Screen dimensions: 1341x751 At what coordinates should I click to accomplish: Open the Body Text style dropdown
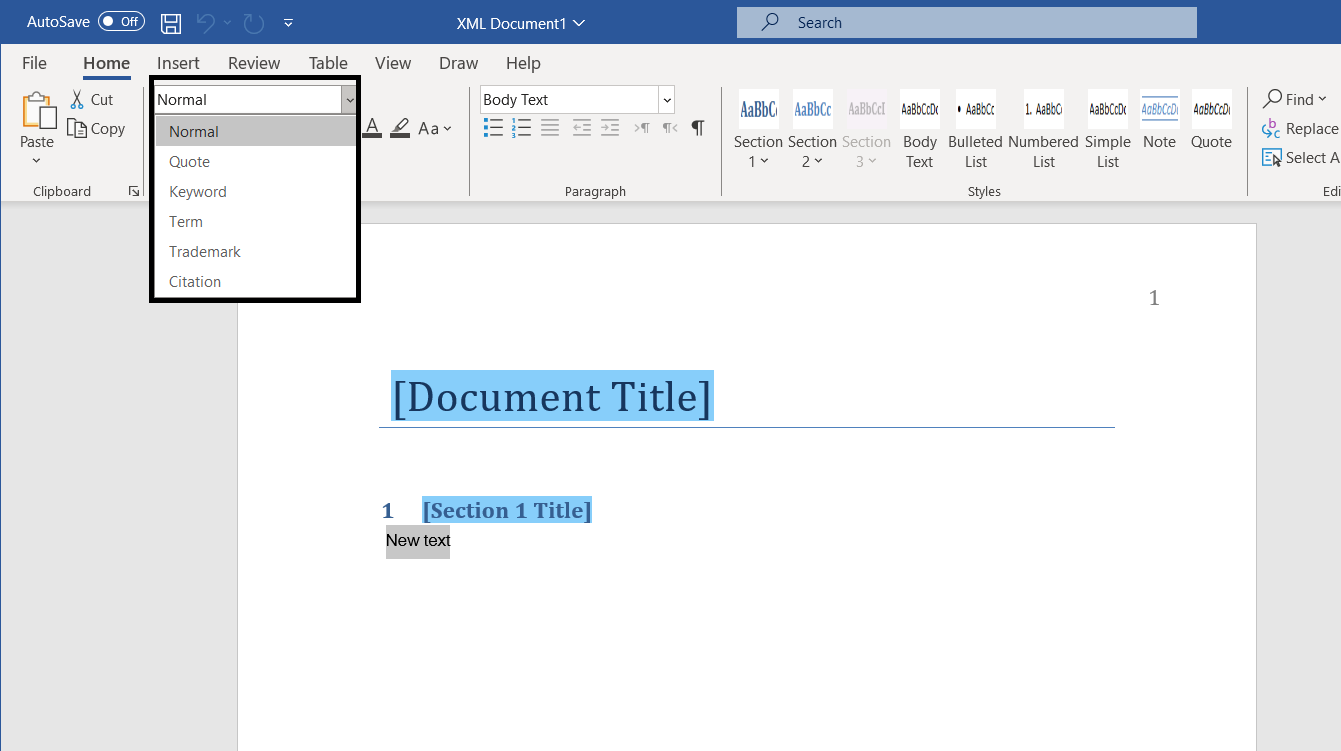(666, 99)
